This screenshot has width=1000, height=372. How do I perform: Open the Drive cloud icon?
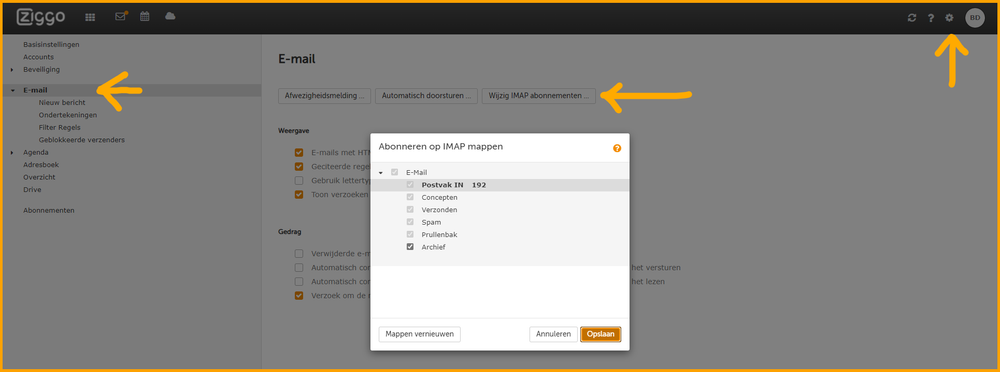(170, 17)
